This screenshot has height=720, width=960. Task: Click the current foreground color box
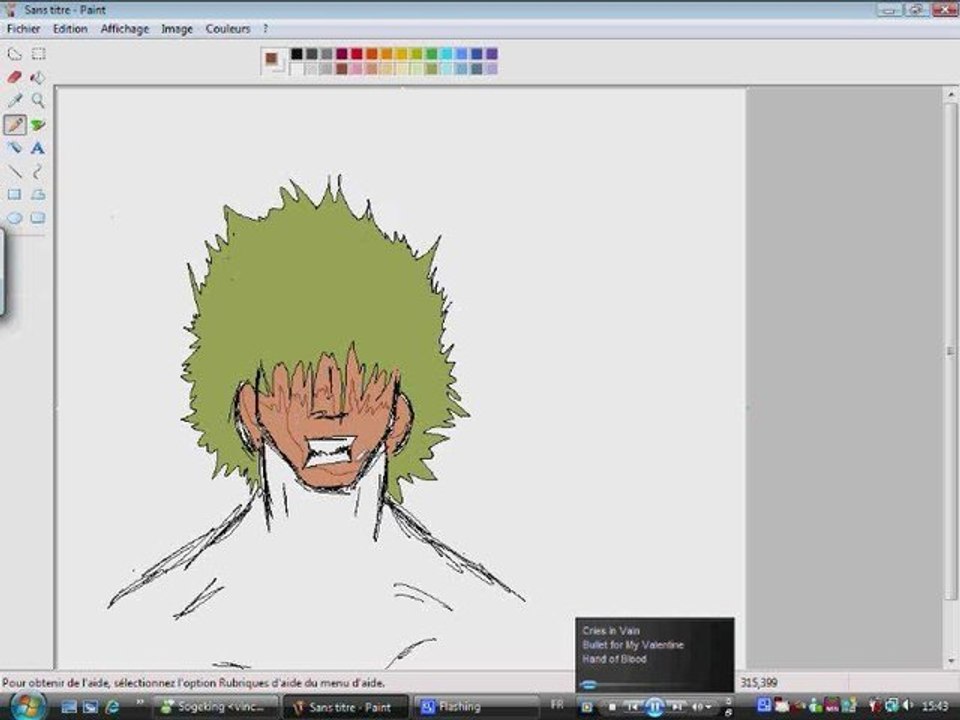click(x=271, y=59)
